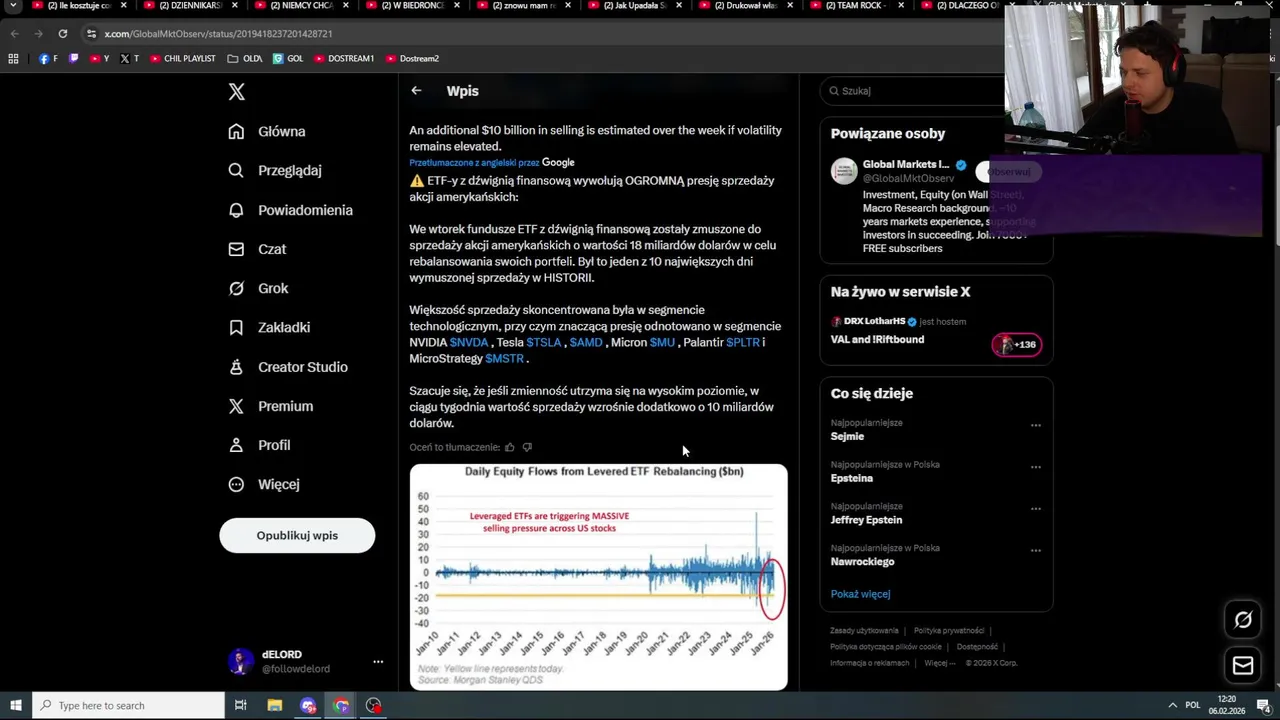Viewport: 1280px width, 720px height.
Task: Open the Twitch bookmark icon
Action: pos(73,59)
